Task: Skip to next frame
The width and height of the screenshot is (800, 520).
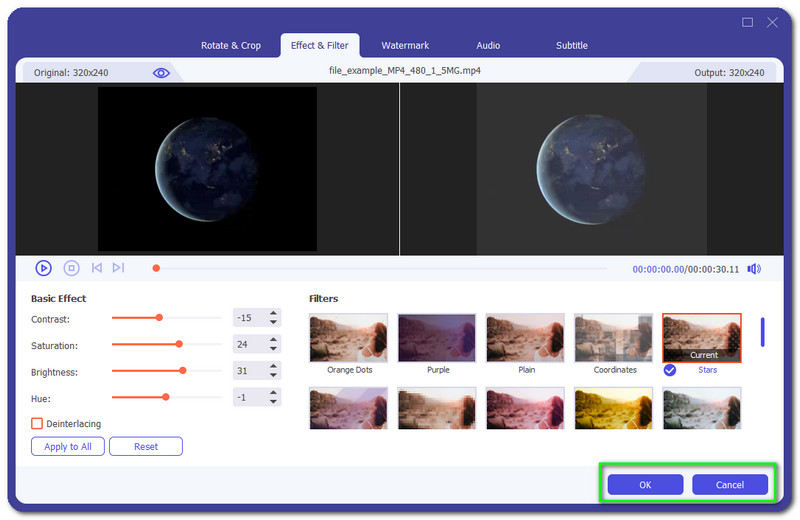Action: [118, 268]
